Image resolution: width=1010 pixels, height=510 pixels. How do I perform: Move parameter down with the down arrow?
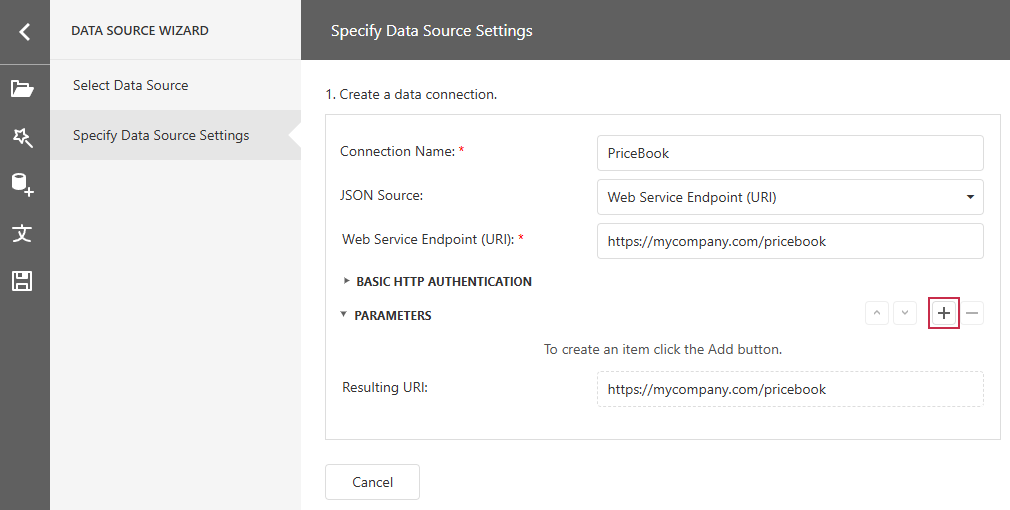(x=905, y=313)
